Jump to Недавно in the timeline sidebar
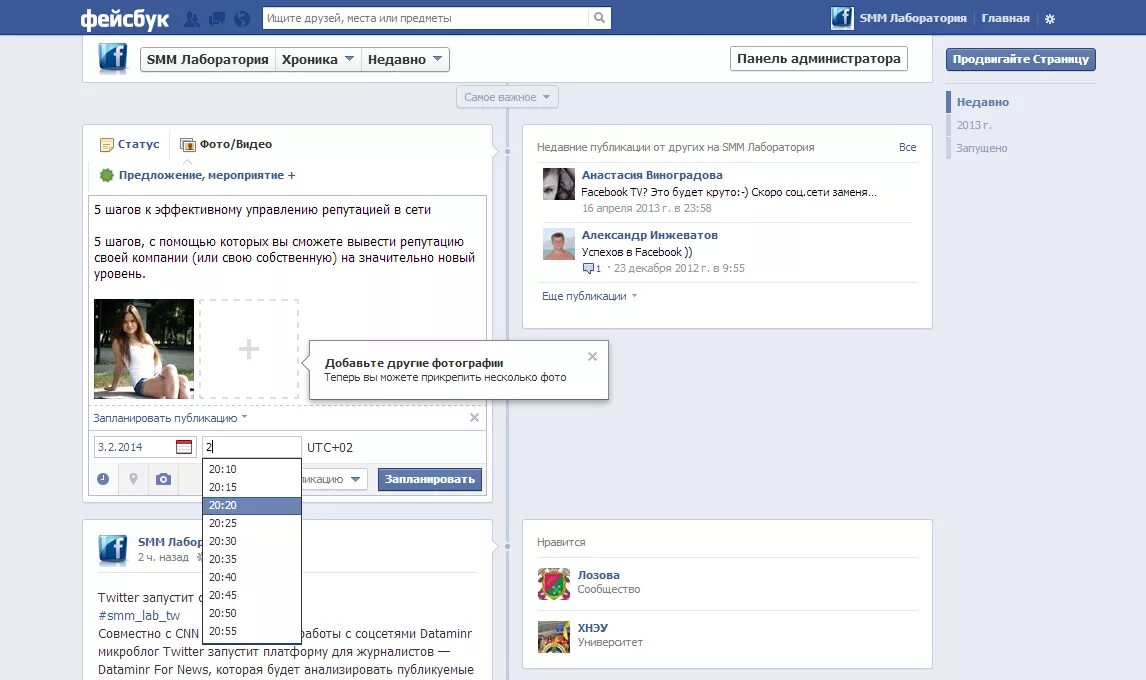The image size is (1146, 680). pos(982,102)
